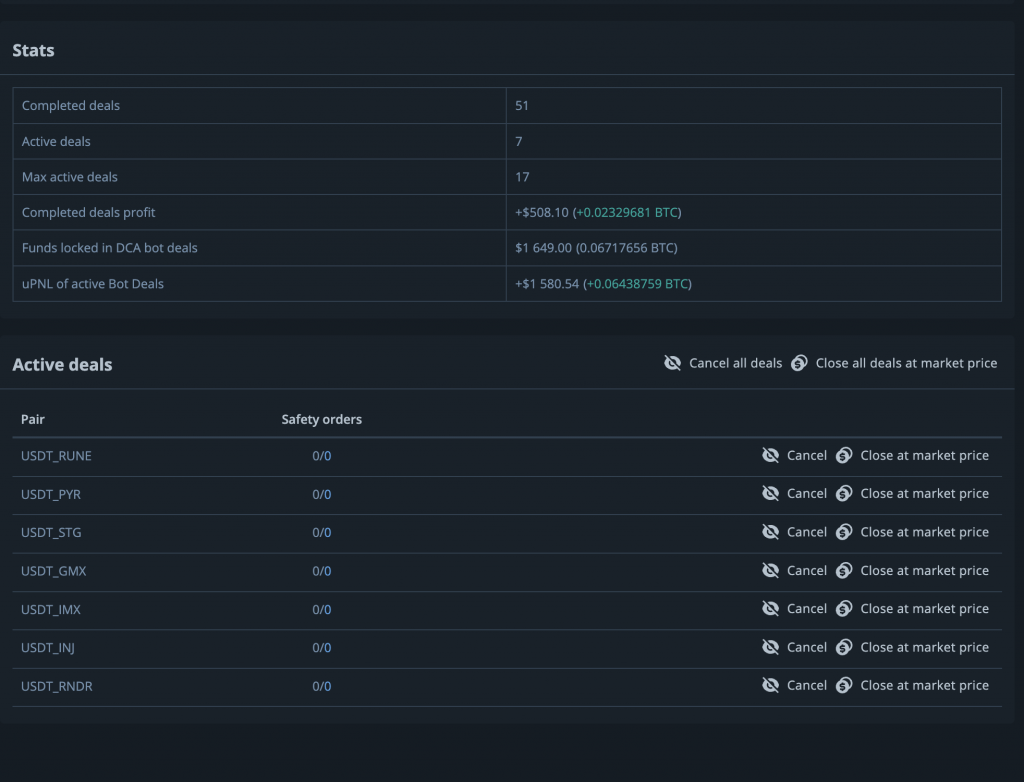
Task: Select the USDT_INJ pair
Action: pos(48,648)
